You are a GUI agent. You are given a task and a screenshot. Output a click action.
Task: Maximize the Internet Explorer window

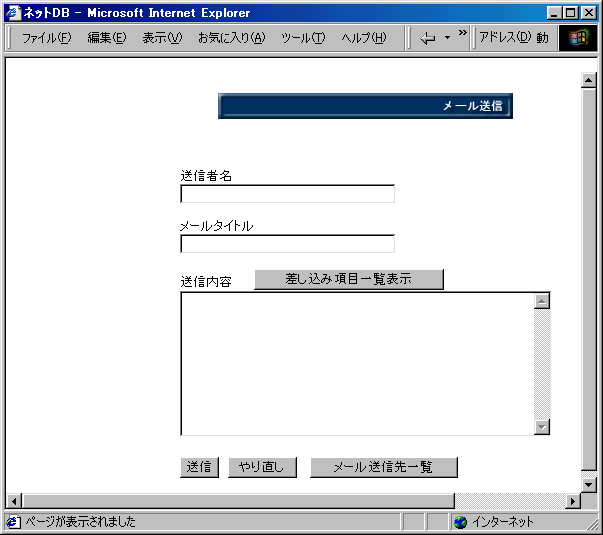[571, 13]
